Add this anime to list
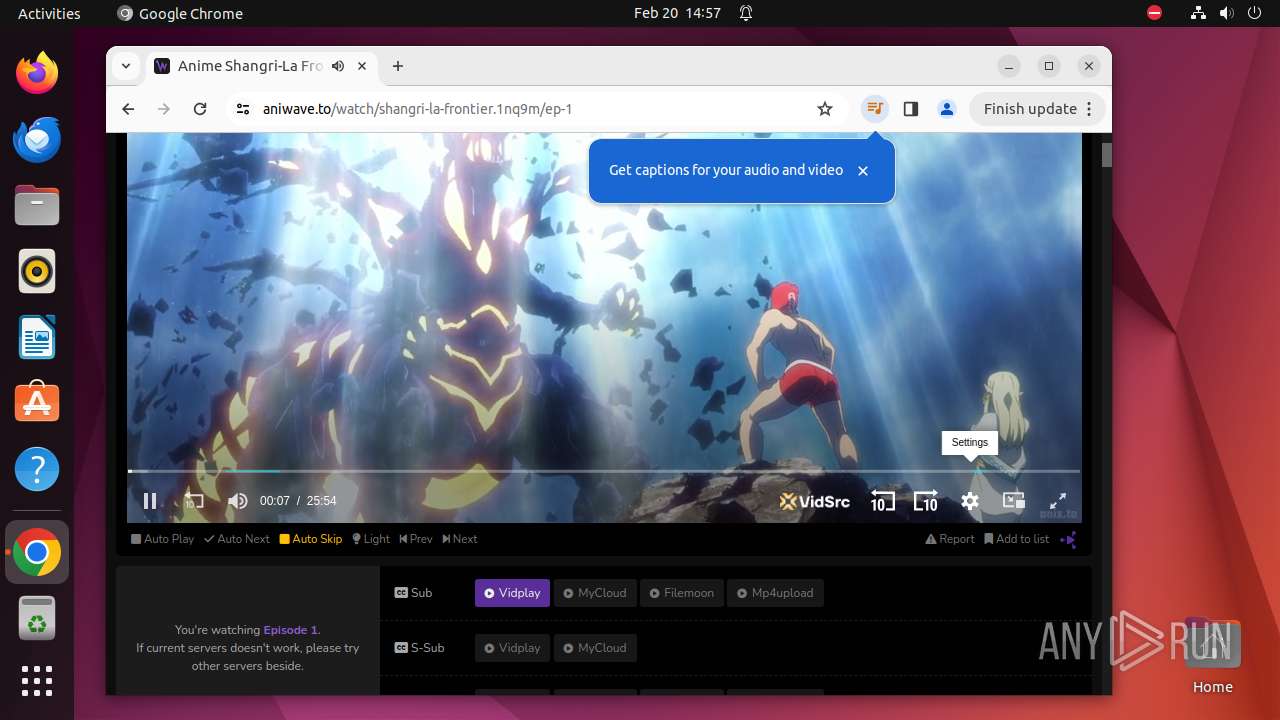Screen dimensions: 1280x720 1017,539
